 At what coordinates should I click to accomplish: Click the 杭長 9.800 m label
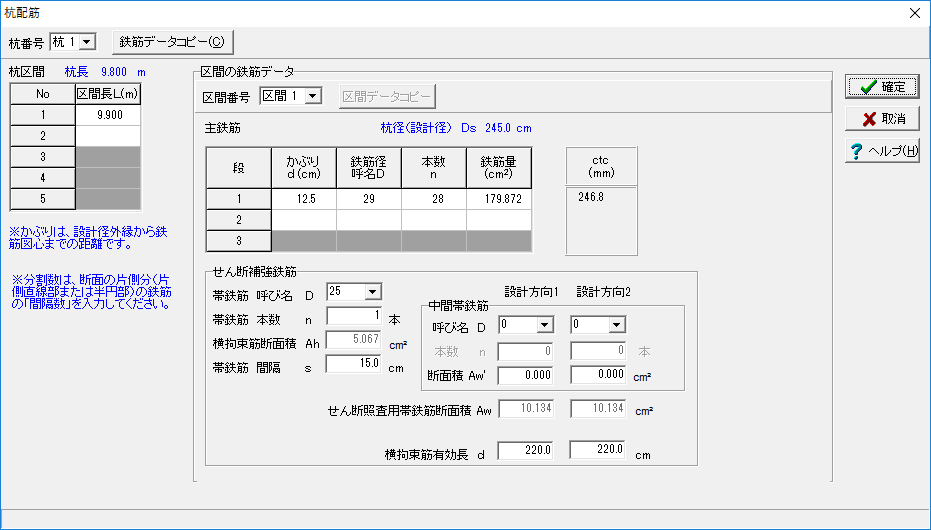click(x=105, y=72)
